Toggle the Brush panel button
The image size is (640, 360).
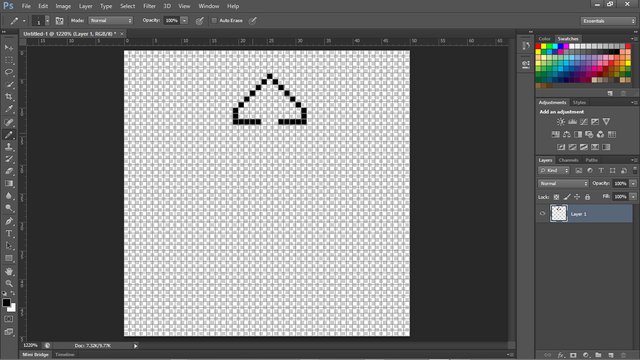click(60, 20)
